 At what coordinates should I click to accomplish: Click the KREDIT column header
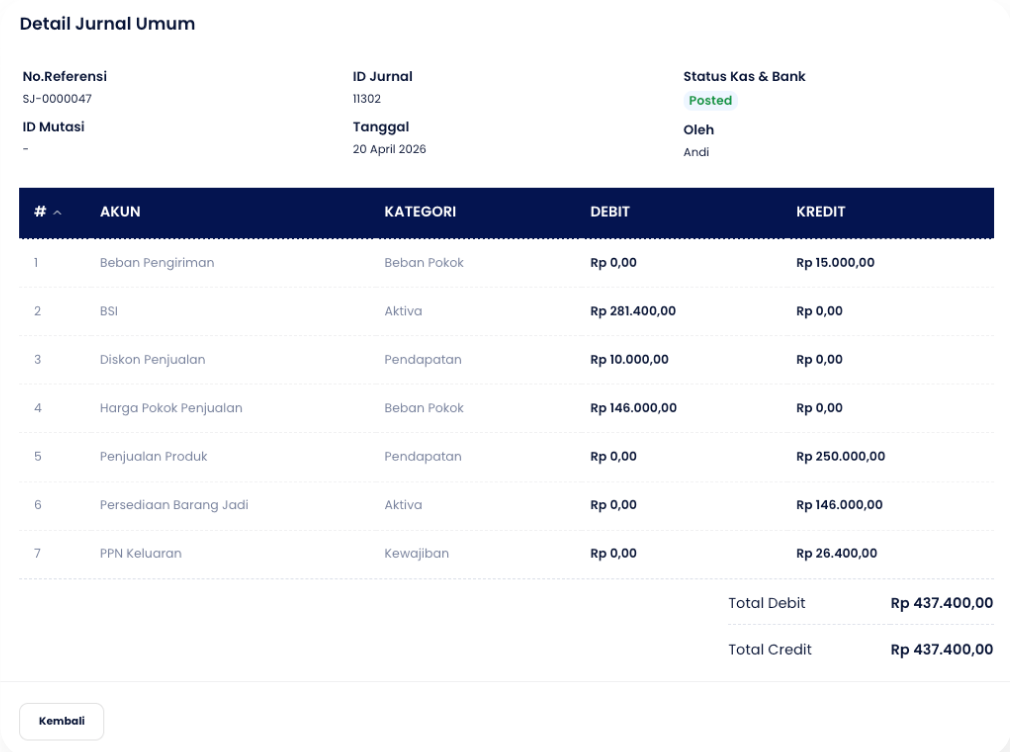click(x=820, y=212)
